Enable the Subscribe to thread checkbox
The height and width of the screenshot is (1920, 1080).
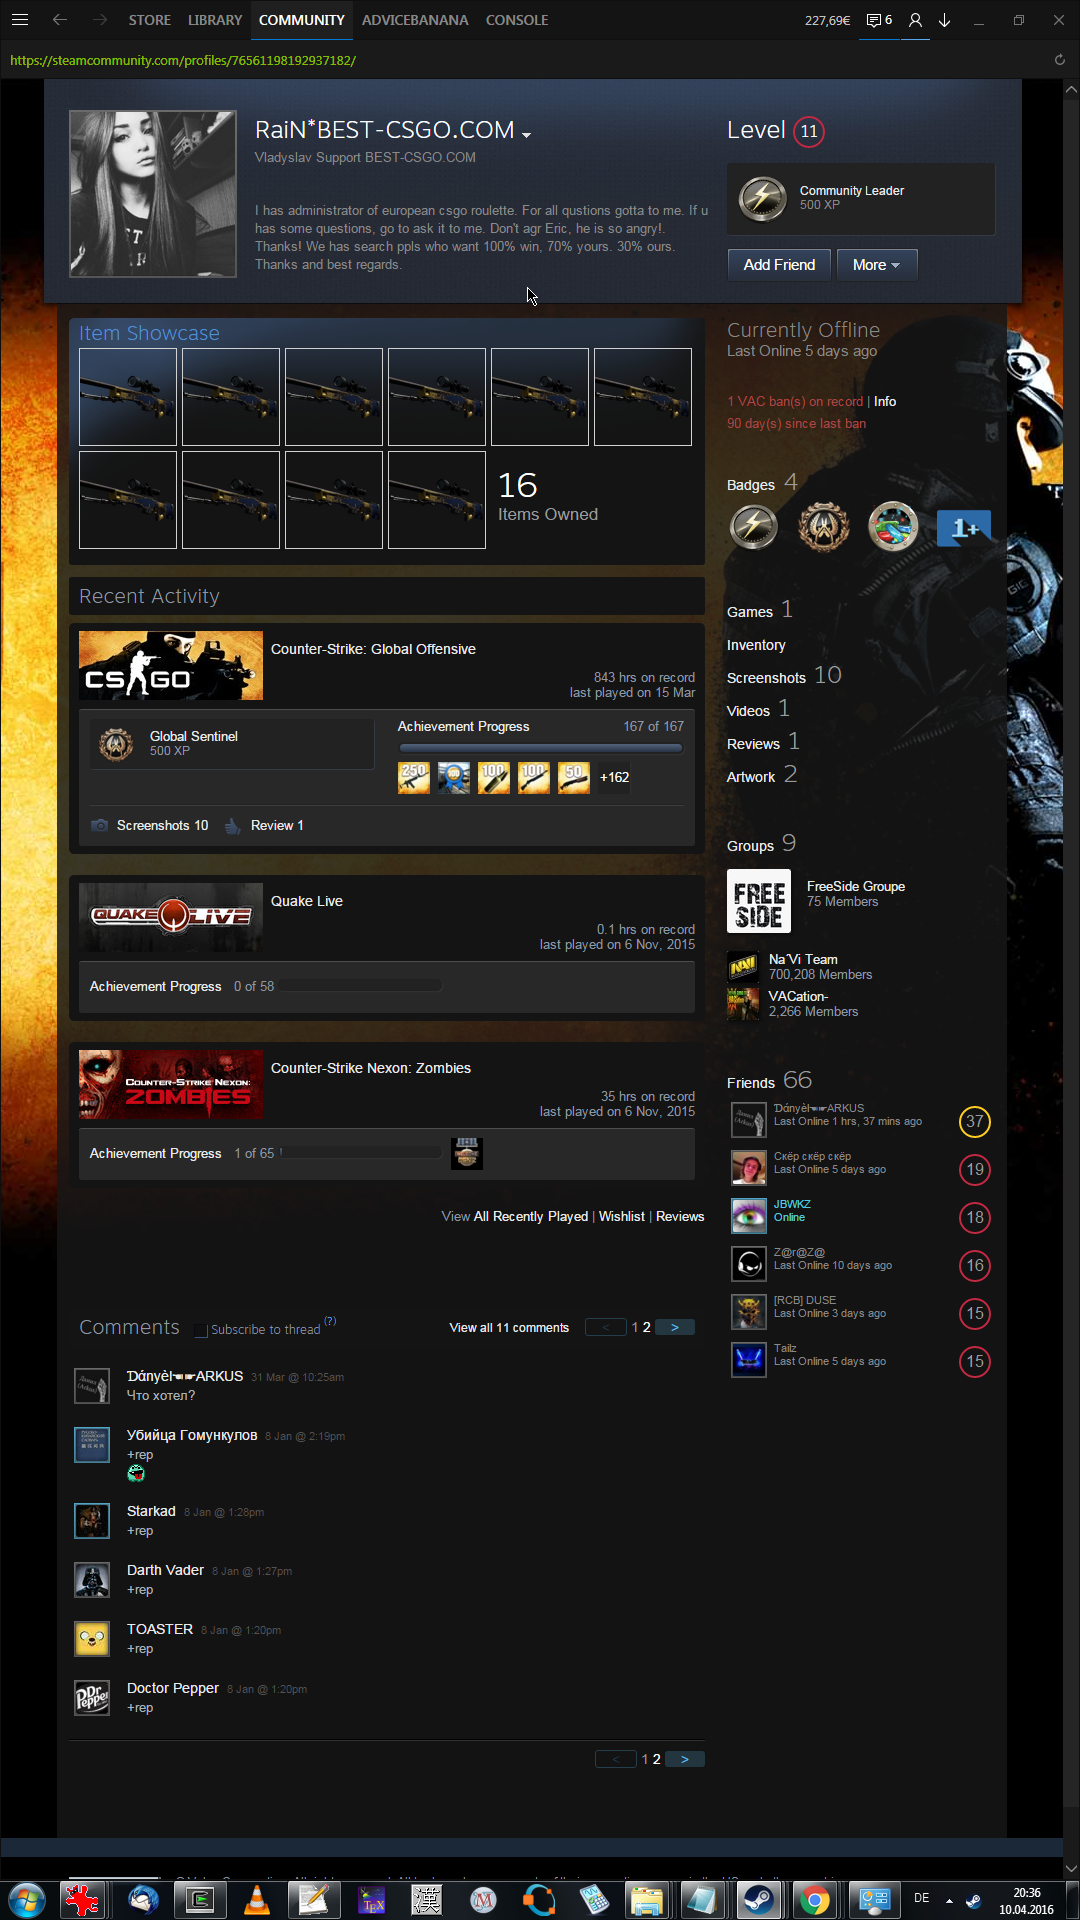(201, 1330)
